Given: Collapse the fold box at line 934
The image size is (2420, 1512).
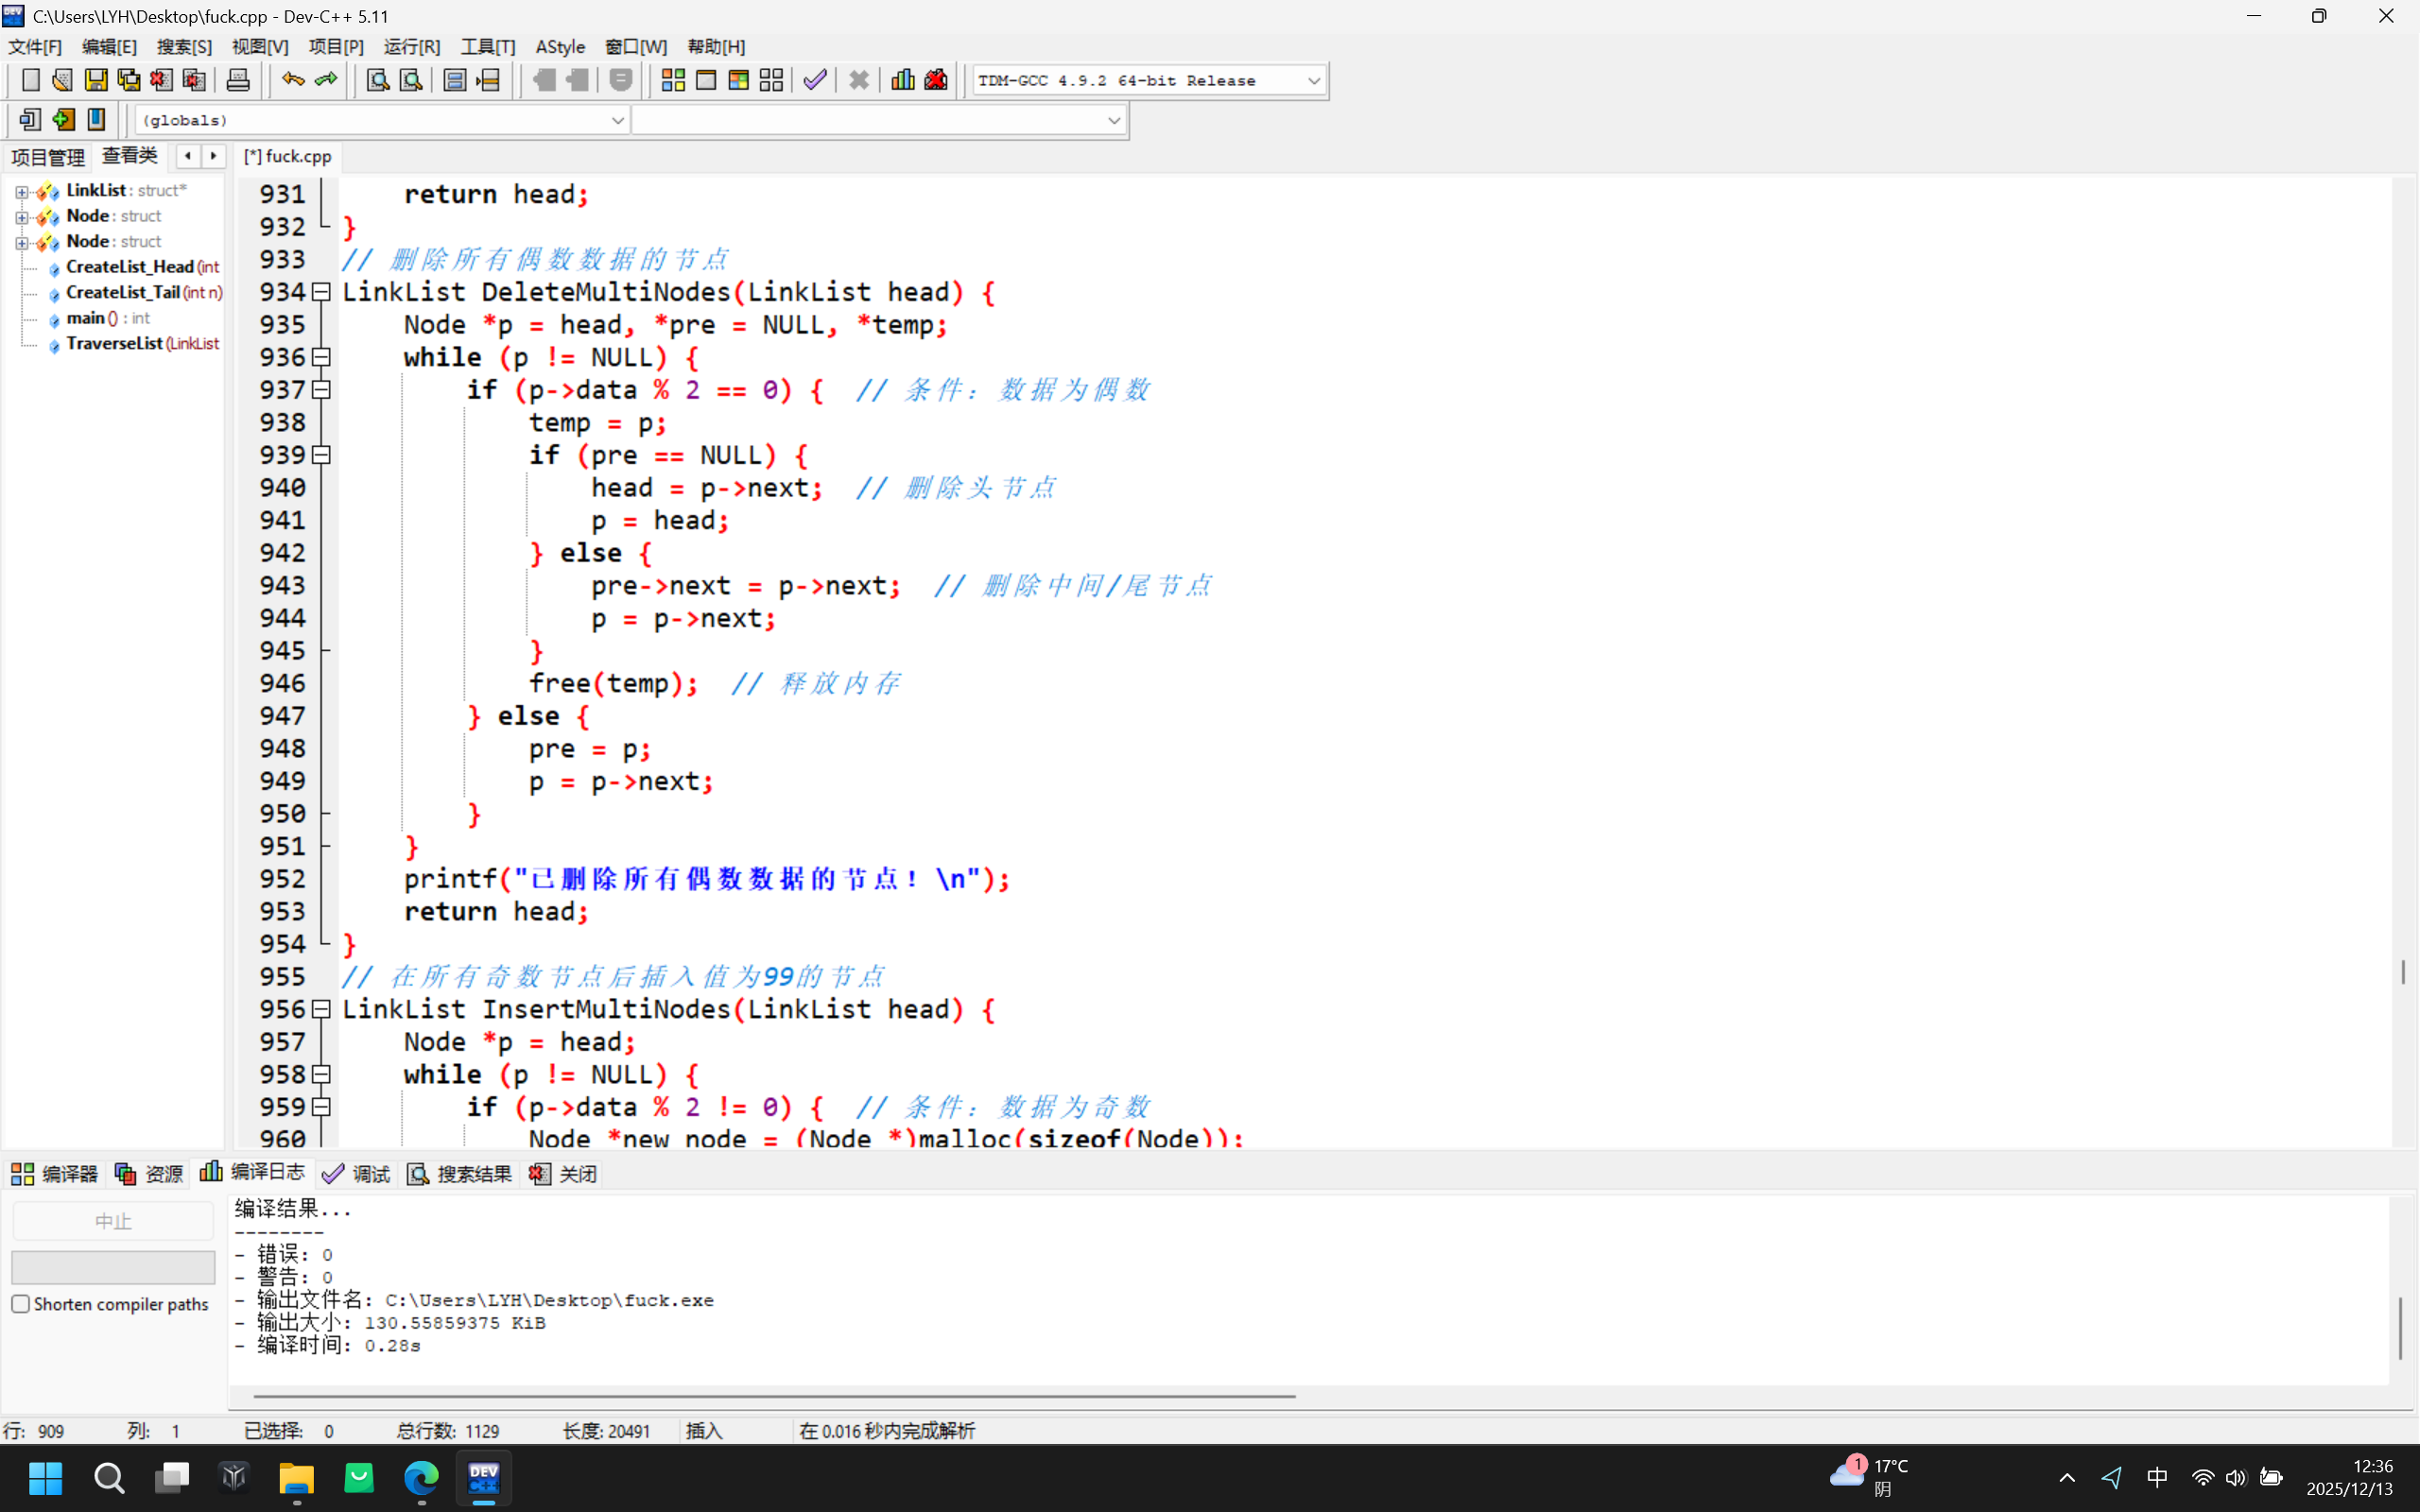Looking at the screenshot, I should [x=321, y=292].
